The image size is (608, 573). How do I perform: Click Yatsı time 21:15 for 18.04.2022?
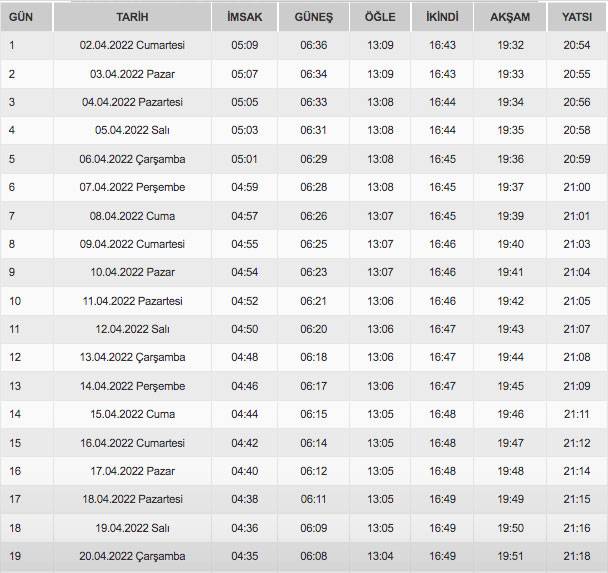[x=576, y=499]
